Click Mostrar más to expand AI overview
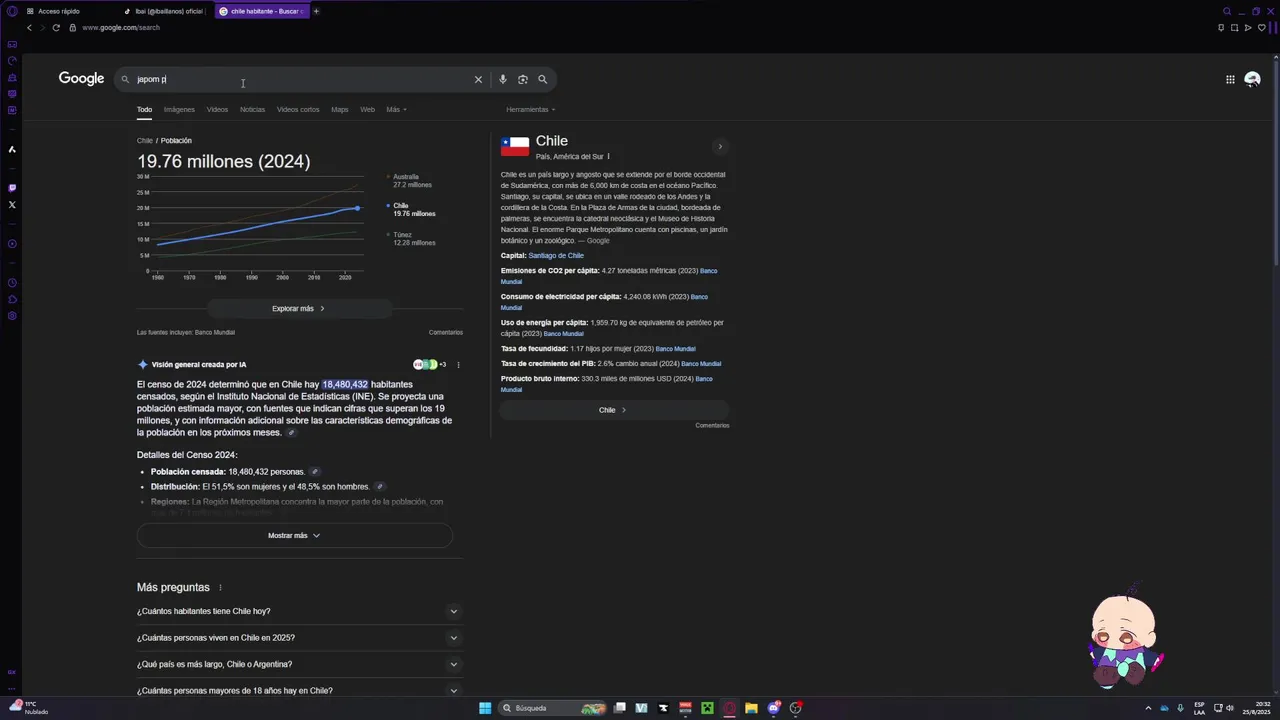1280x720 pixels. 294,536
